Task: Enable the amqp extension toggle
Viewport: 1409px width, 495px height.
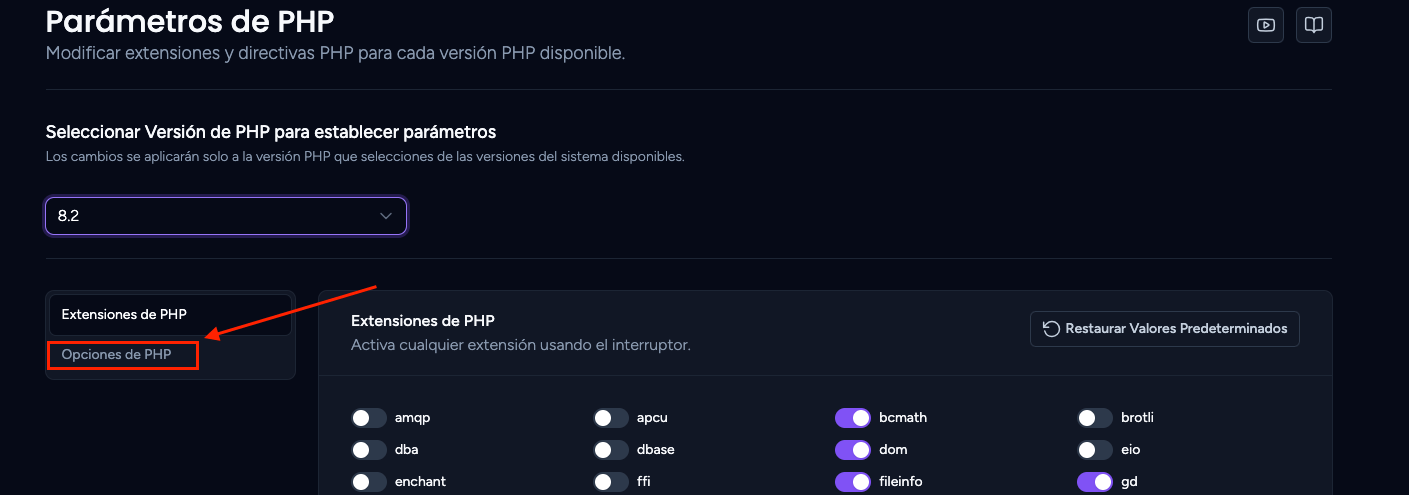Action: click(369, 418)
